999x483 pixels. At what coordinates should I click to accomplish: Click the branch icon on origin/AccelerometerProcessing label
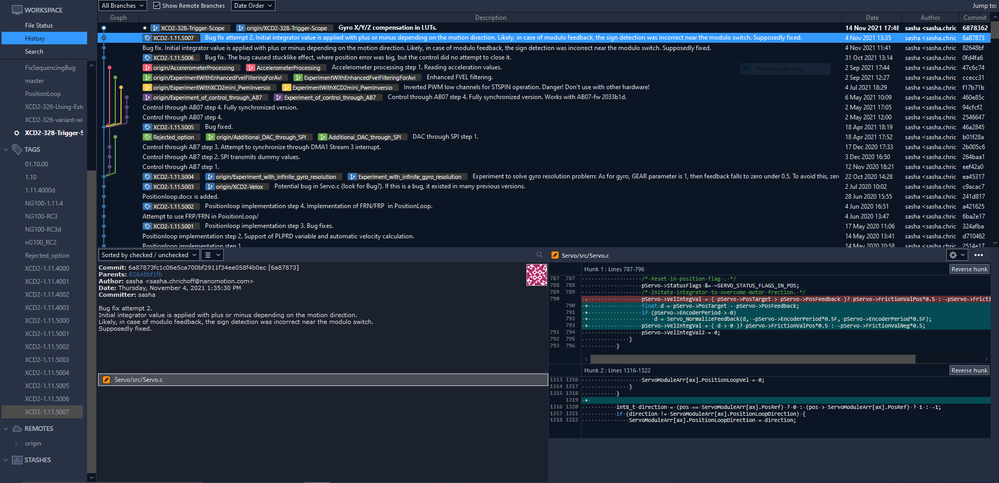point(148,68)
